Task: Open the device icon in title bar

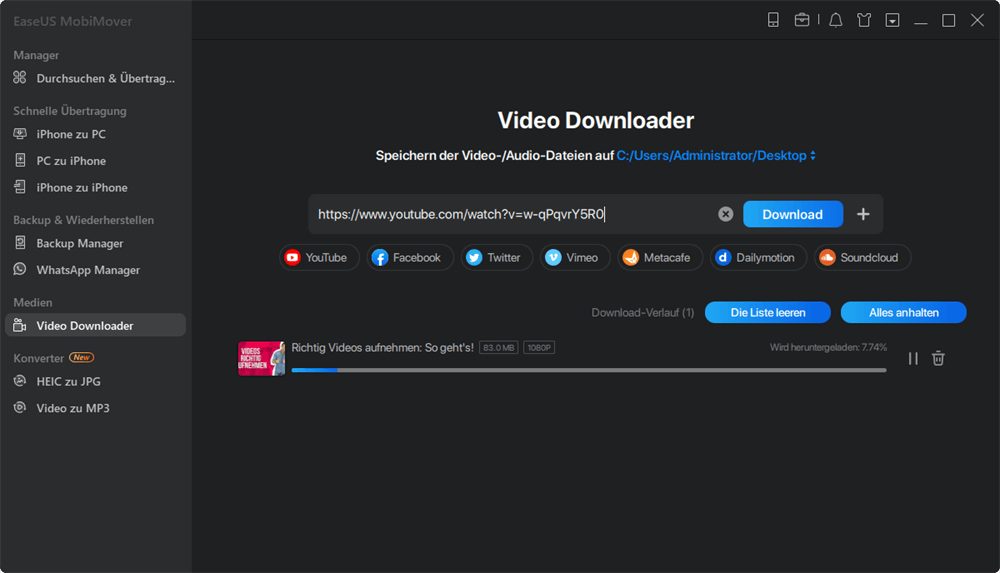Action: tap(773, 20)
